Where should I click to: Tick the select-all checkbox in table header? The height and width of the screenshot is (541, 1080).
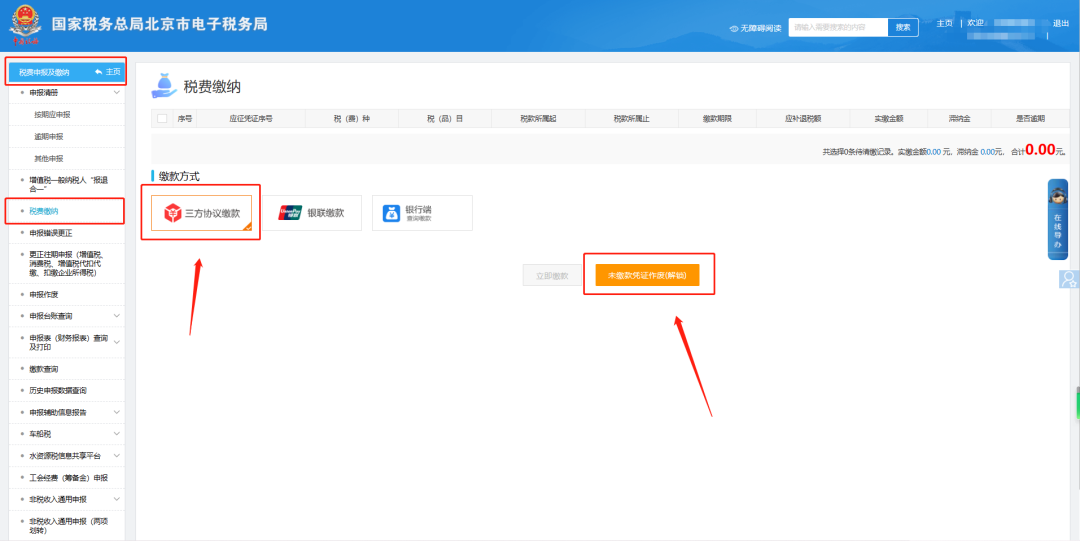point(162,119)
